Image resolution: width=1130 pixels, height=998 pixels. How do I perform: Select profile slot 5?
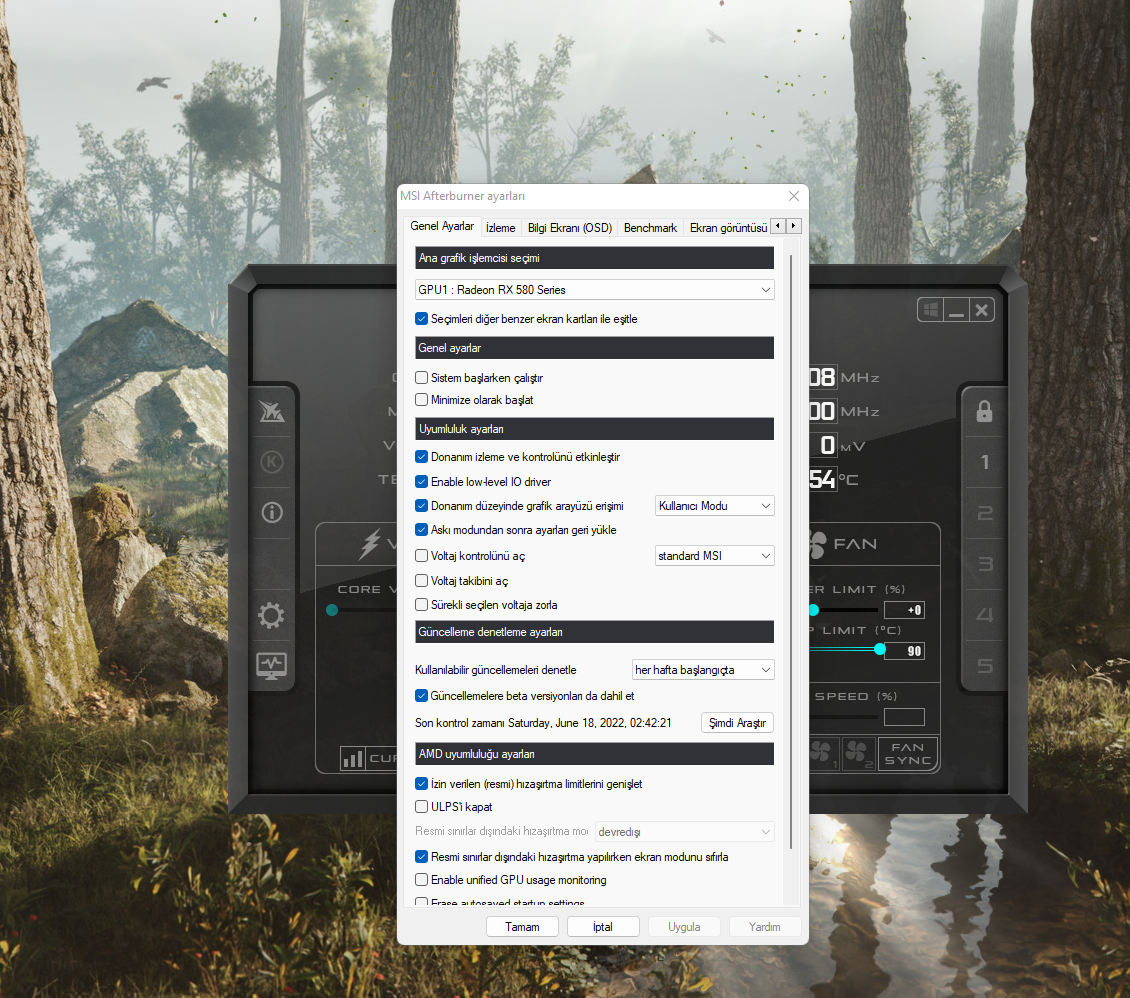(x=984, y=665)
